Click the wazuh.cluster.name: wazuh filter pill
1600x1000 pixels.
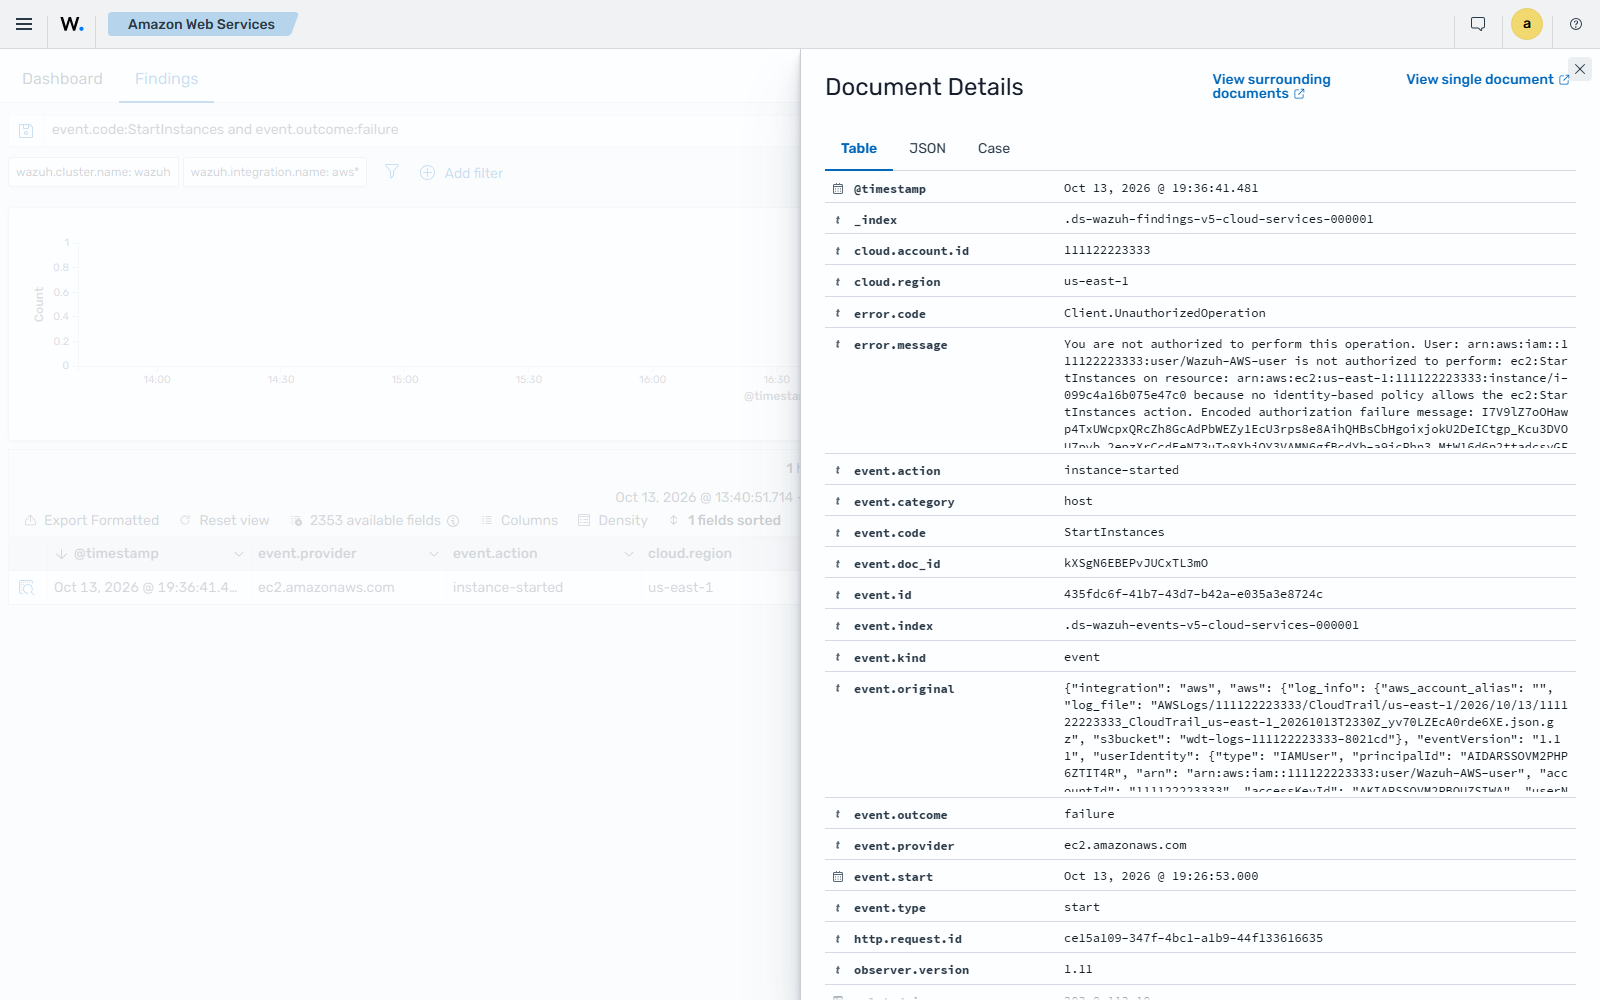pyautogui.click(x=94, y=172)
